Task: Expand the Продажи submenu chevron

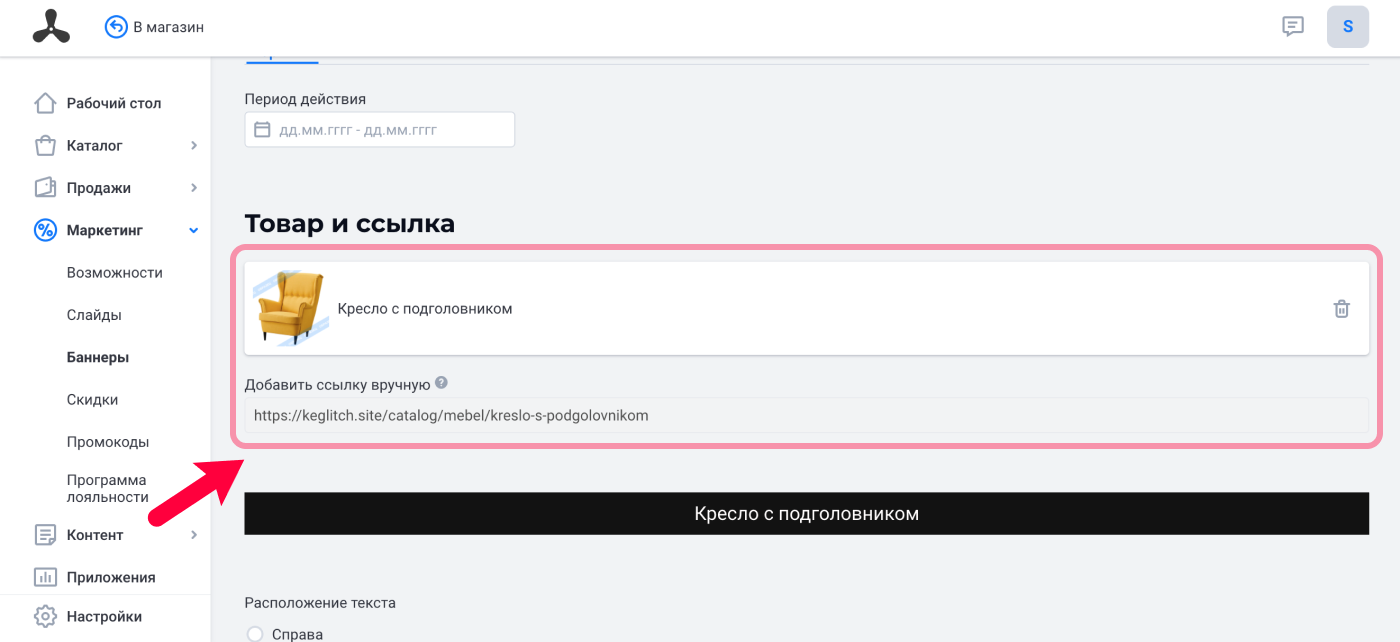Action: tap(194, 188)
